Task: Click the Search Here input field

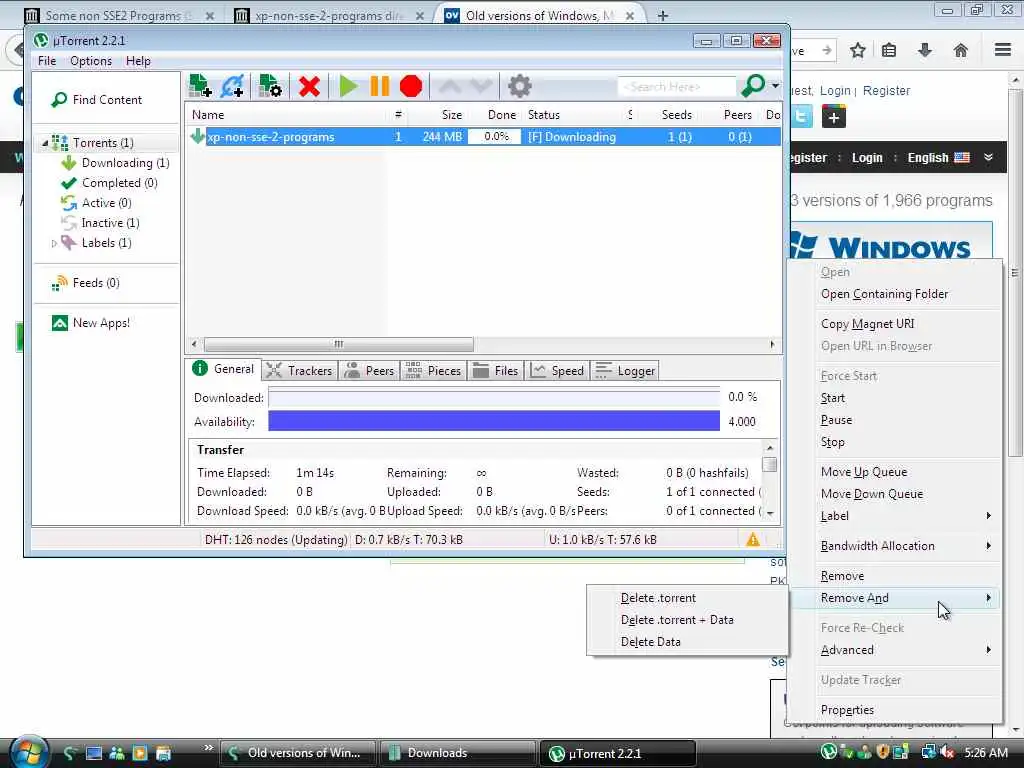Action: point(676,86)
